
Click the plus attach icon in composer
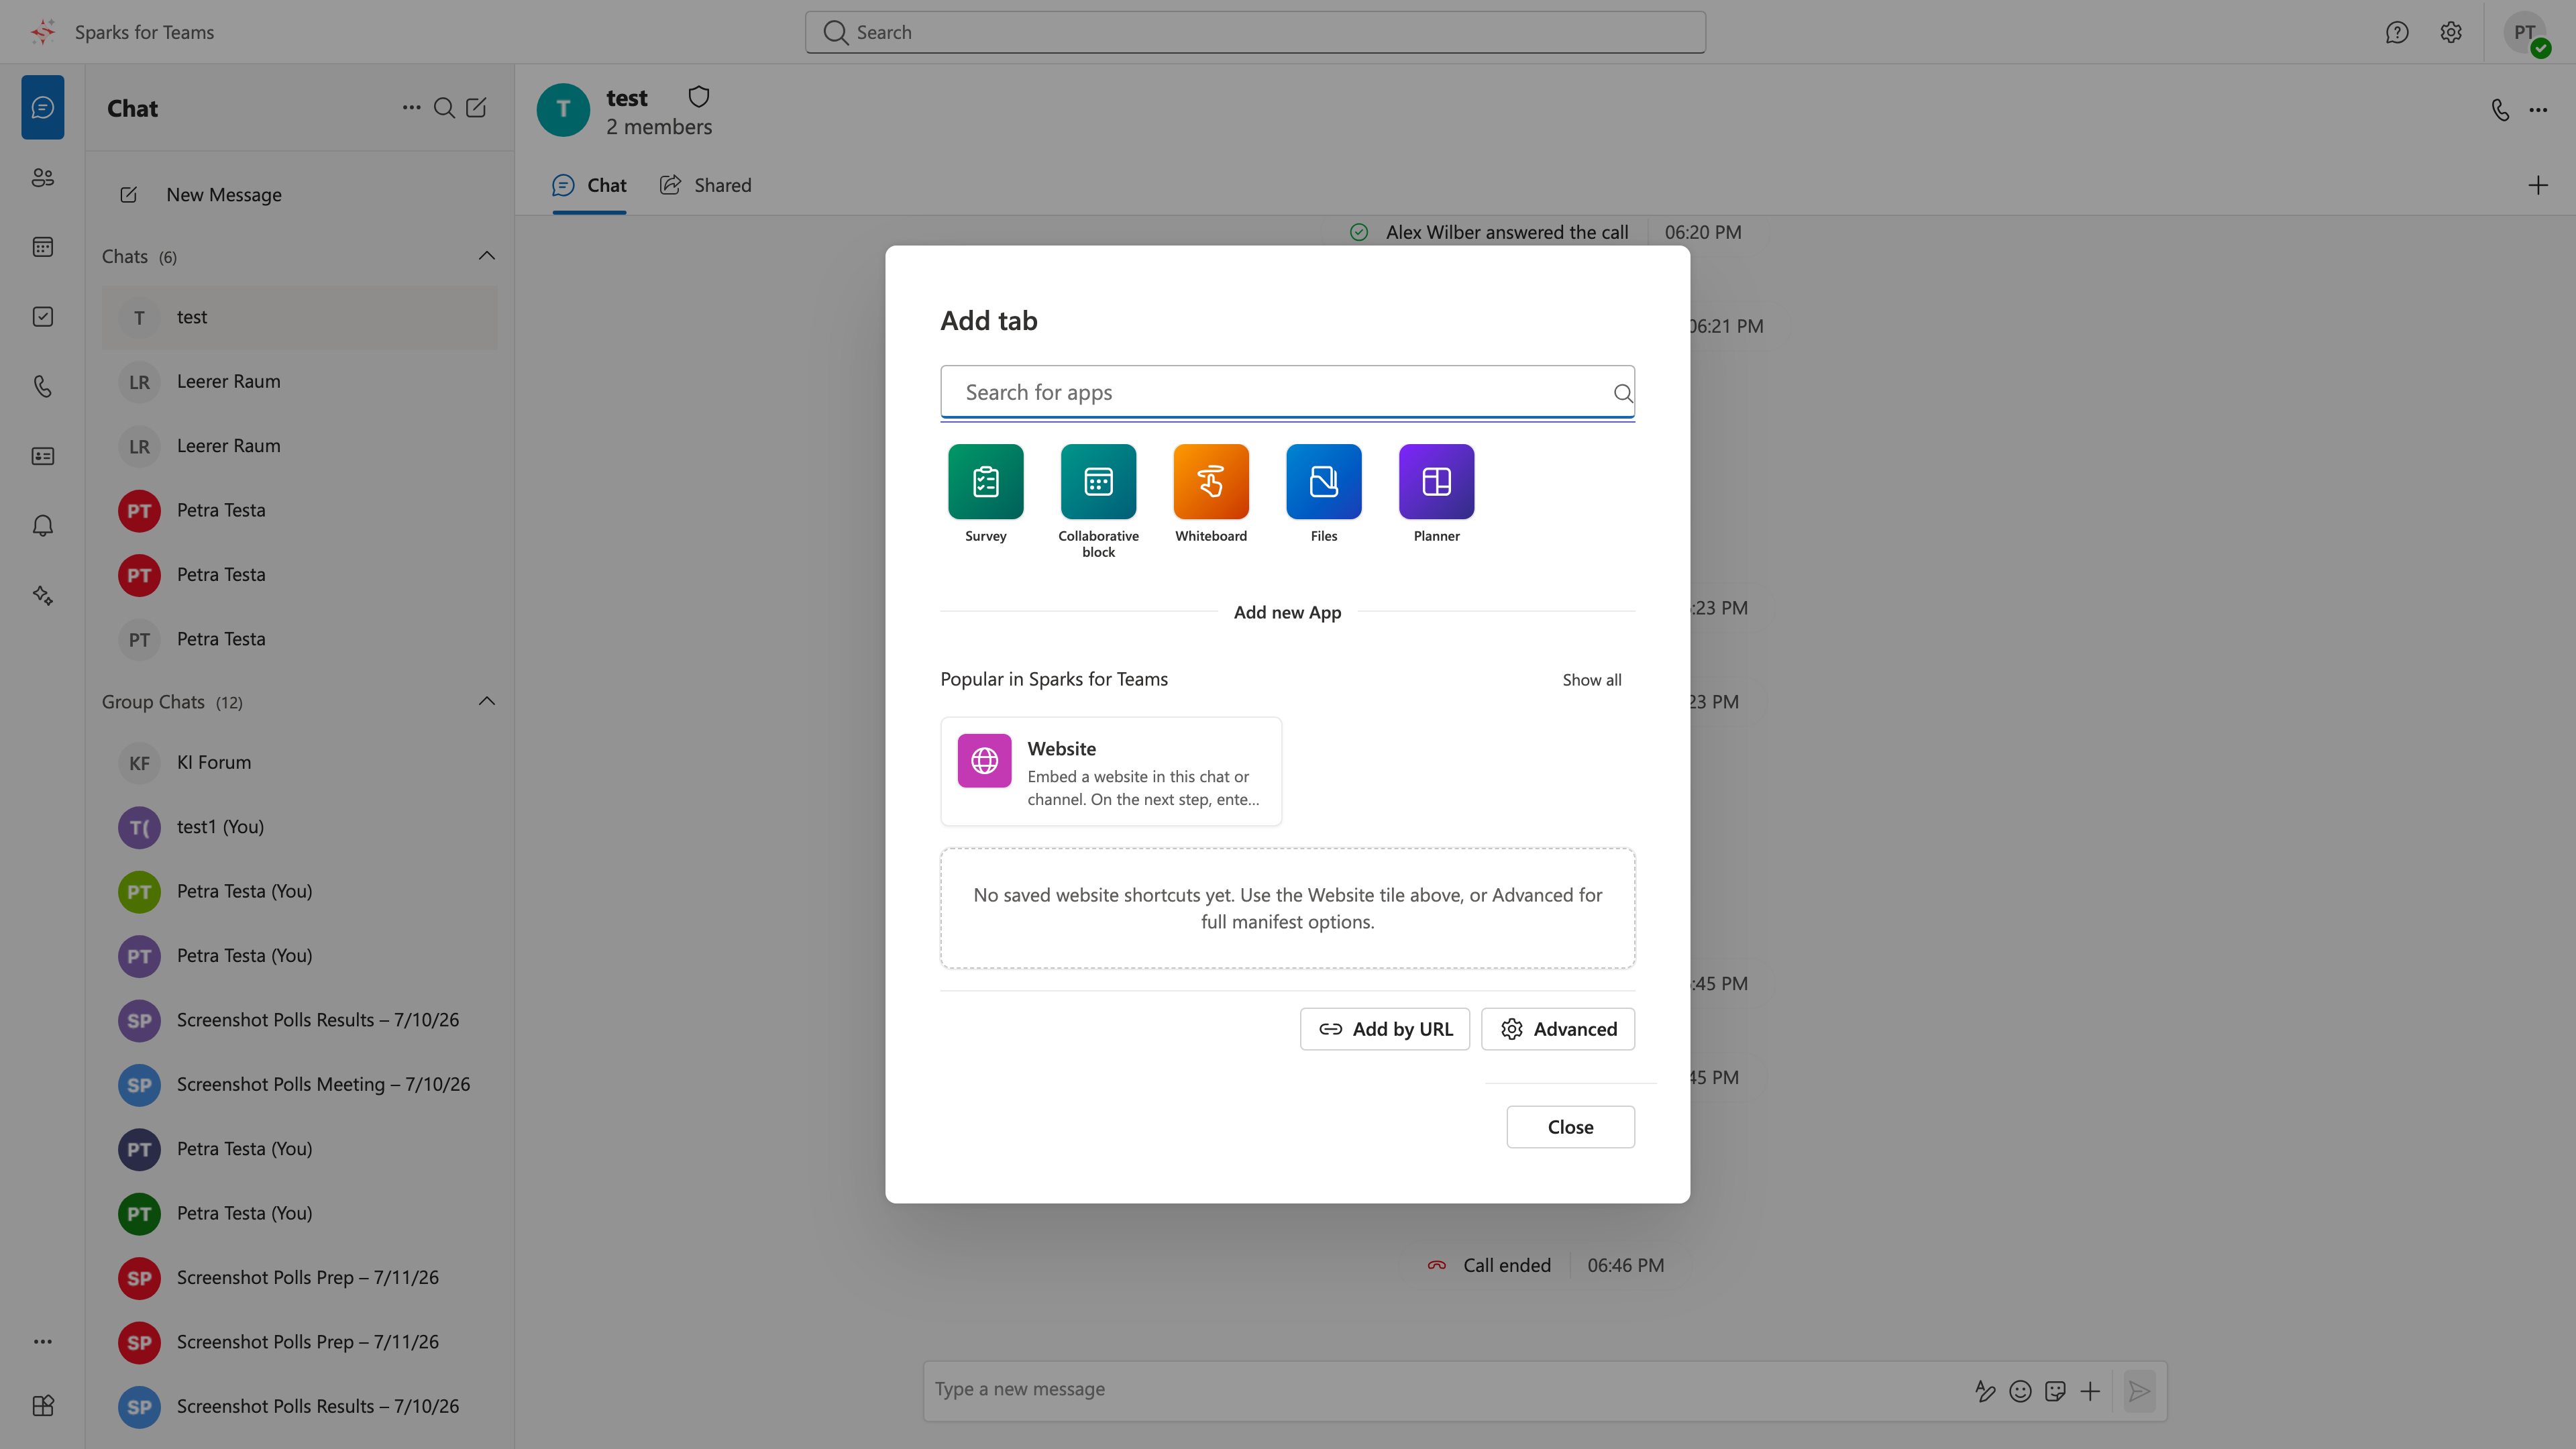[2090, 1391]
